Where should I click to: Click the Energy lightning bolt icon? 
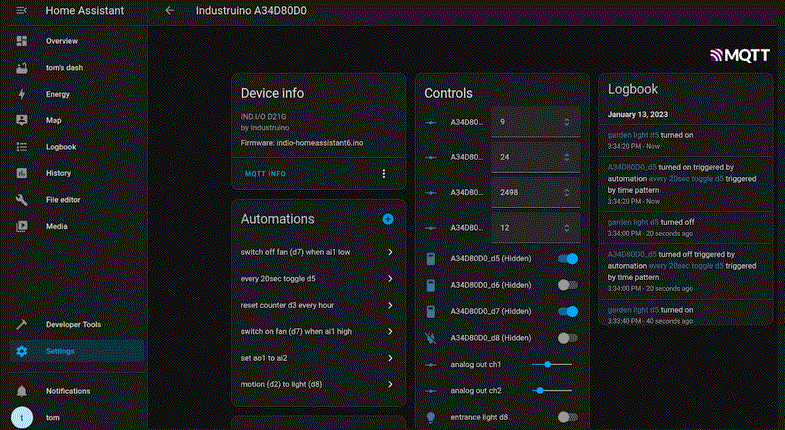point(22,94)
